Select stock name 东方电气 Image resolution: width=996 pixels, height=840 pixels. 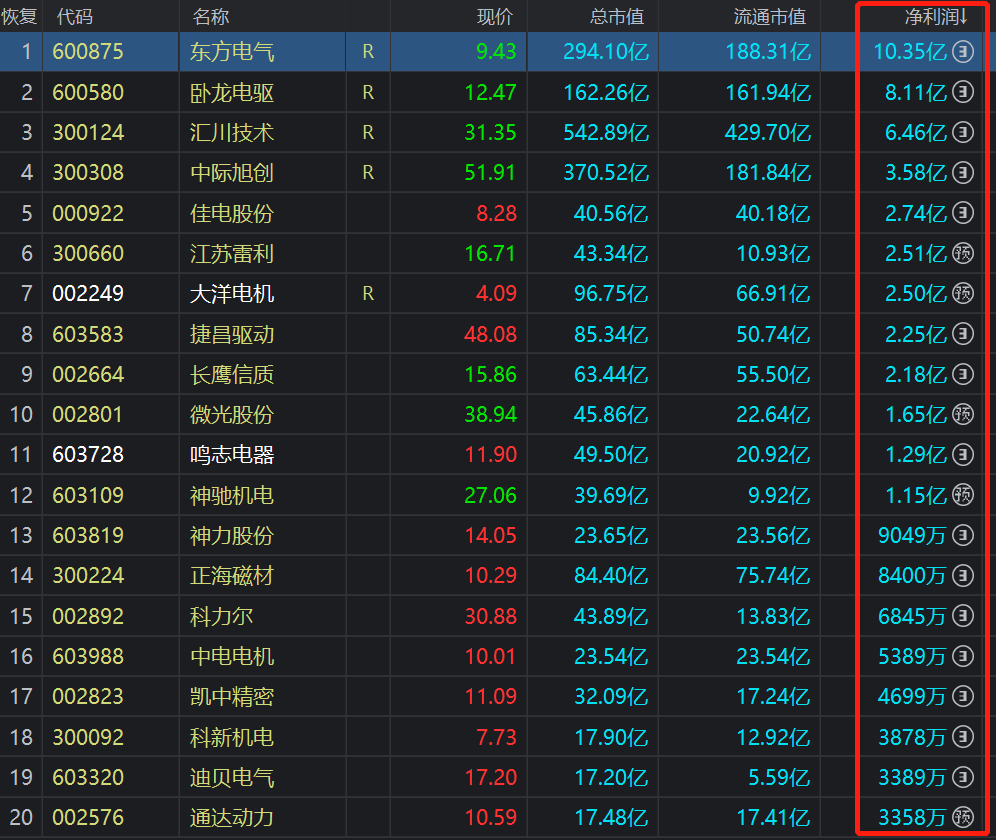[232, 51]
